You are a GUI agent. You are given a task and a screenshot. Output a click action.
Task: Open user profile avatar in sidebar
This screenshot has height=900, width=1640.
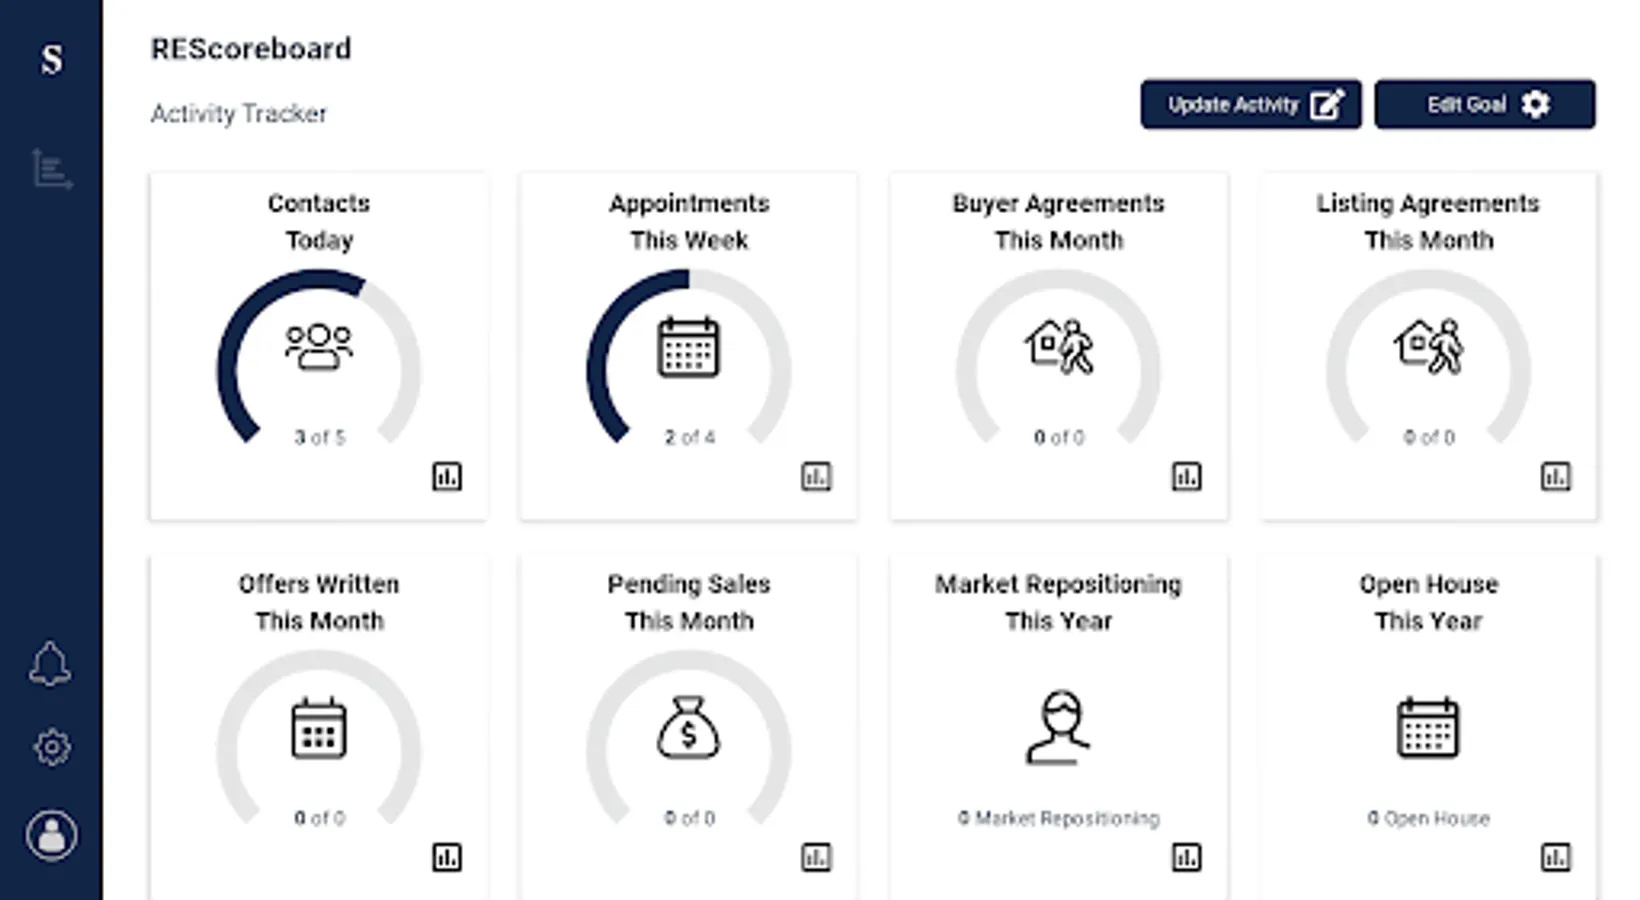pos(51,835)
